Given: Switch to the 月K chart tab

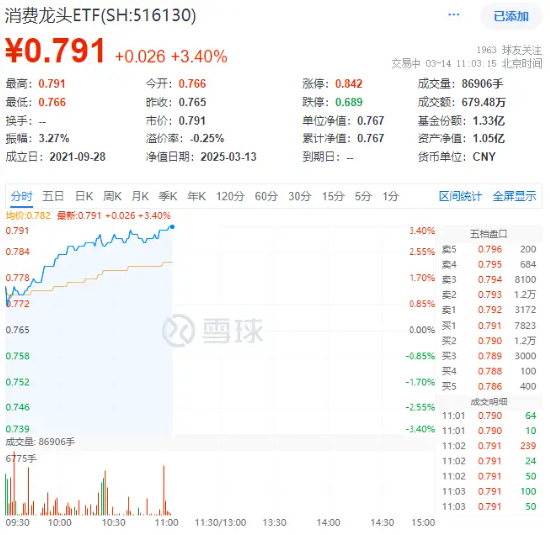Looking at the screenshot, I should tap(140, 196).
